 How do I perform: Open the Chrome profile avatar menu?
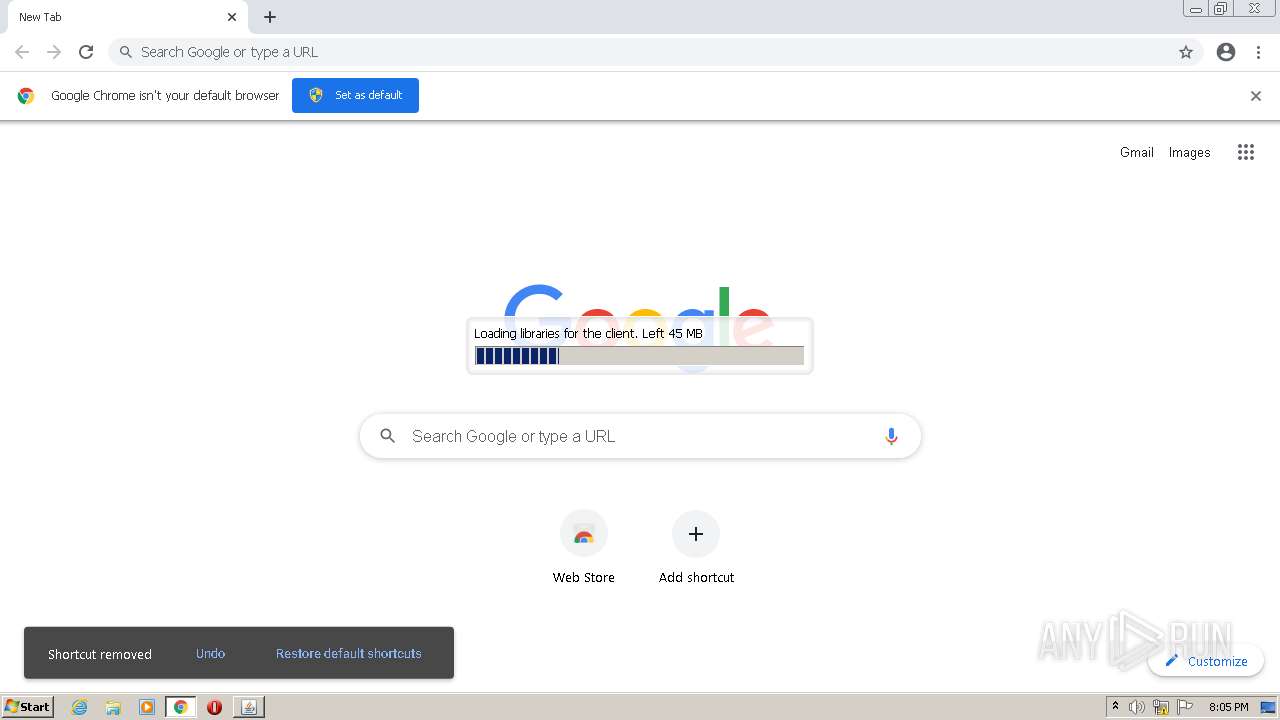[1226, 52]
